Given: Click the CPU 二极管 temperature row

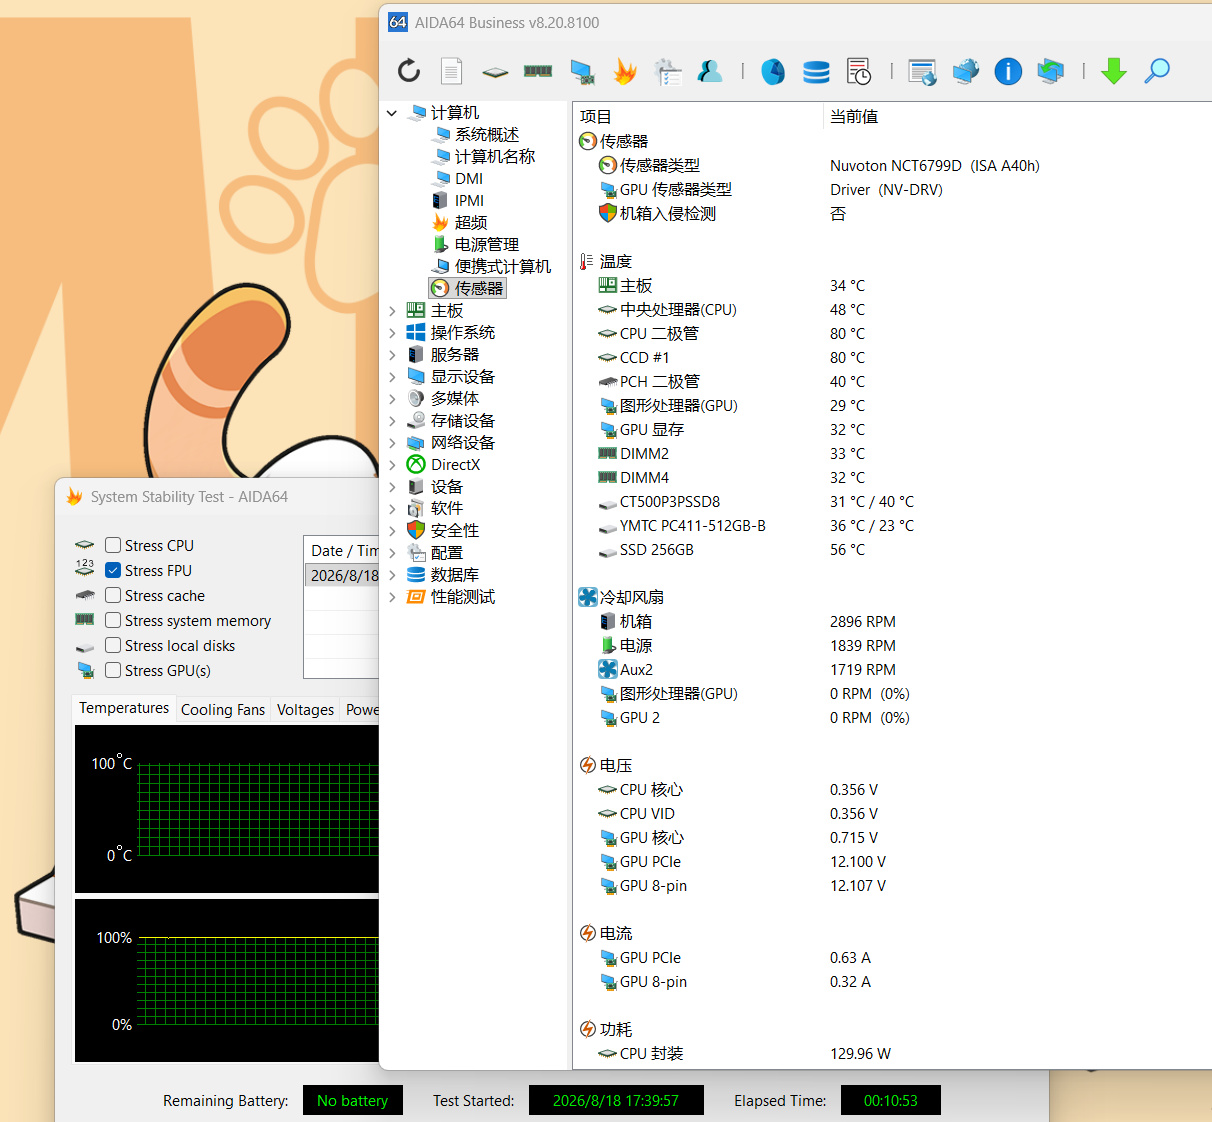Looking at the screenshot, I should (891, 333).
